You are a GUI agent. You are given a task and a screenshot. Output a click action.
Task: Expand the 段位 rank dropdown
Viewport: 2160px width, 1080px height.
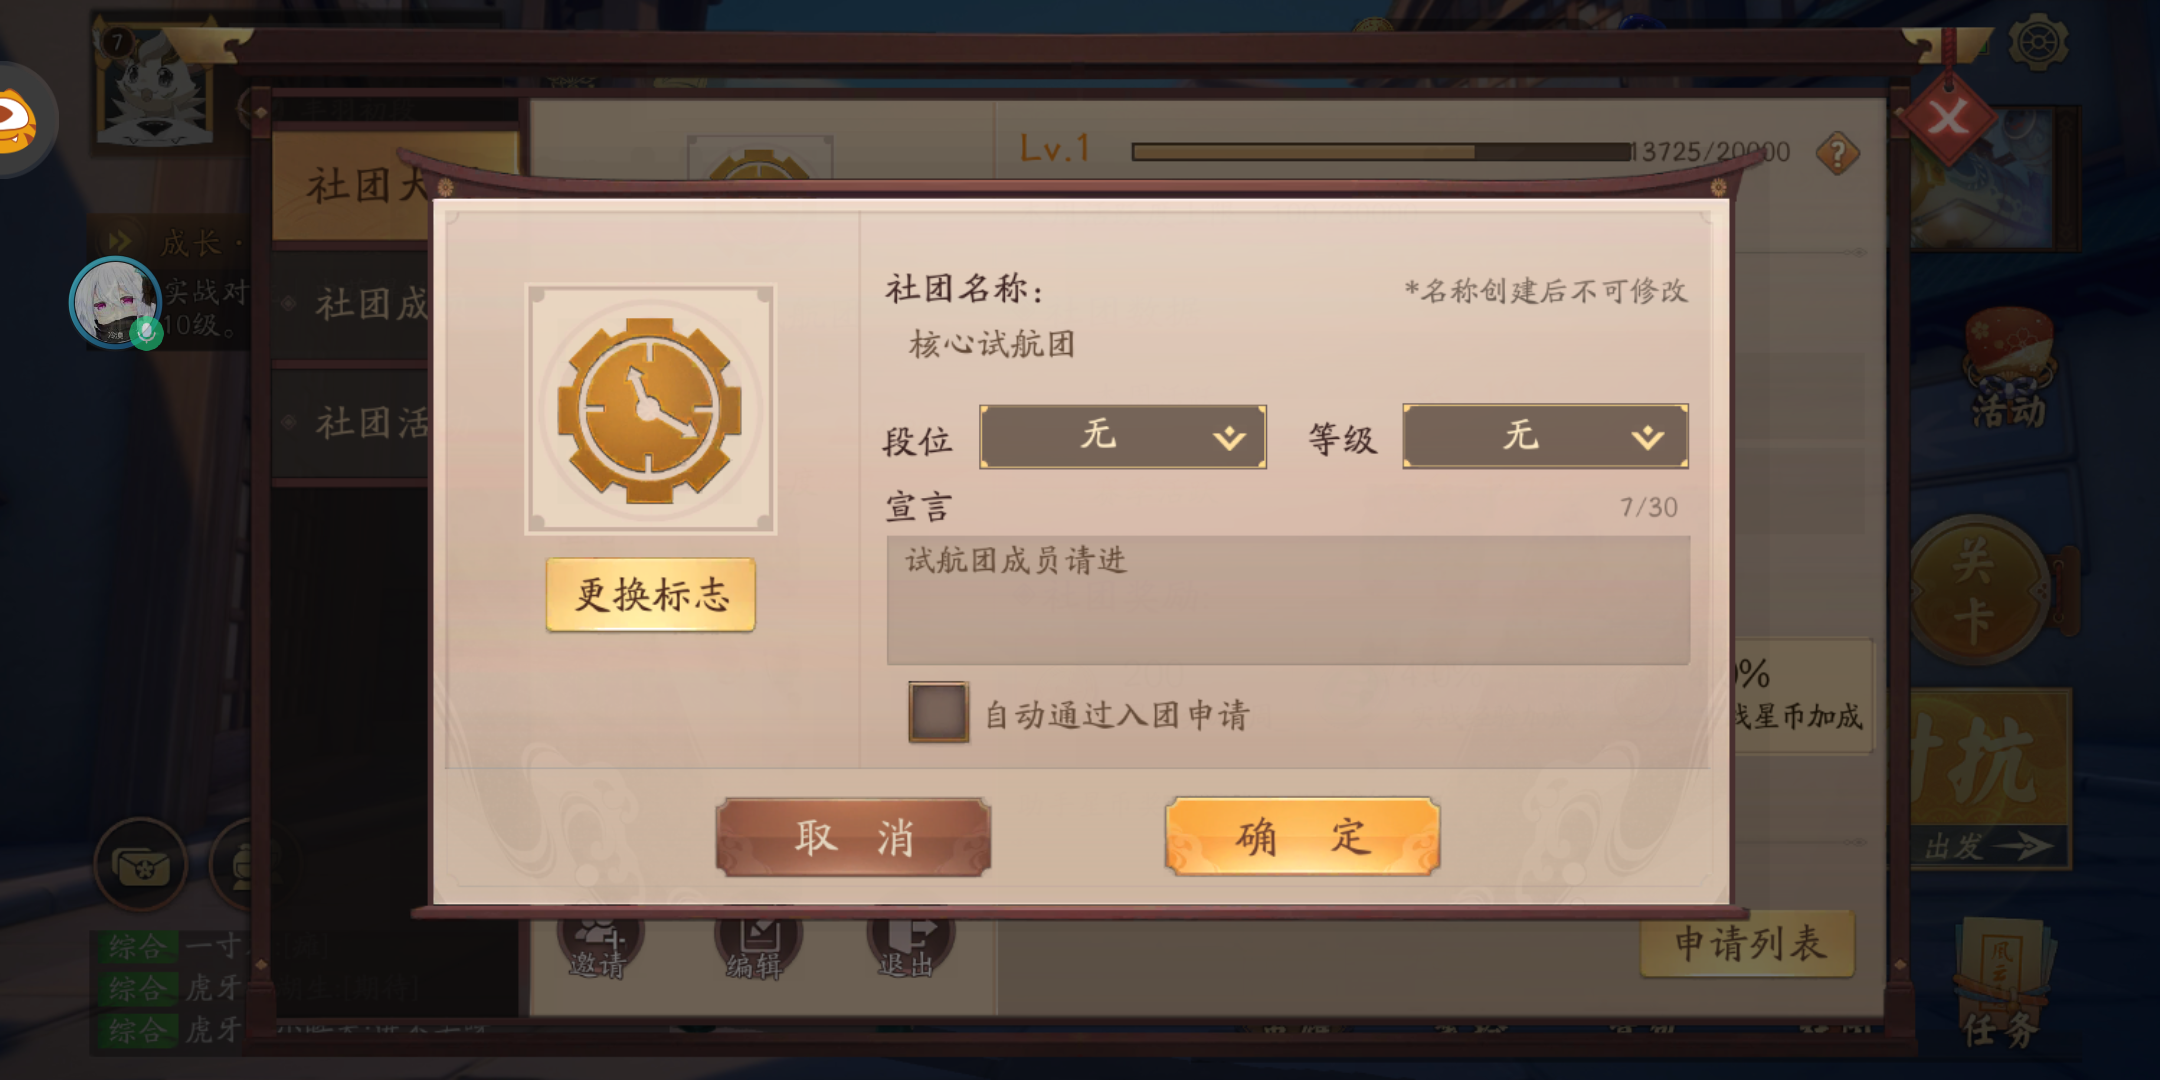(1123, 436)
